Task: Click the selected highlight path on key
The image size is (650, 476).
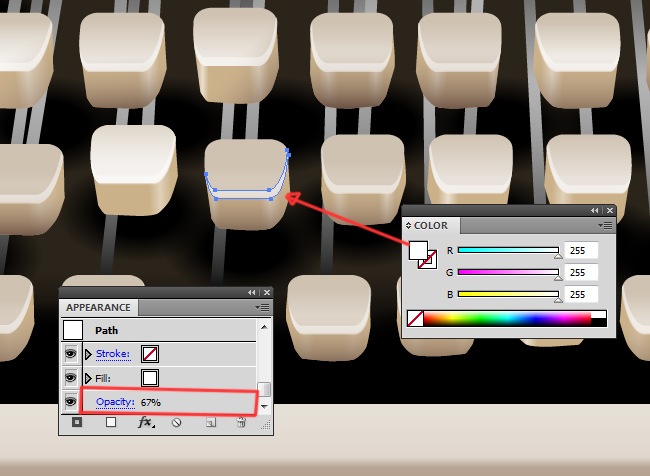Action: coord(243,195)
